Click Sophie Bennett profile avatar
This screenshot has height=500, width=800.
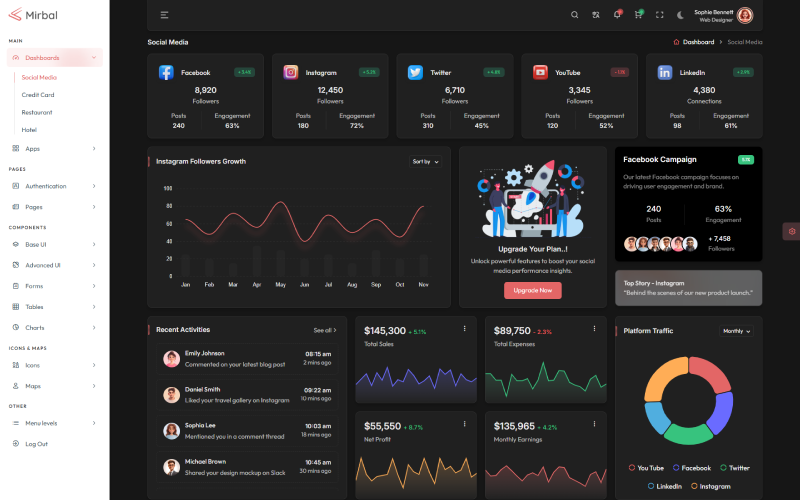[x=745, y=15]
